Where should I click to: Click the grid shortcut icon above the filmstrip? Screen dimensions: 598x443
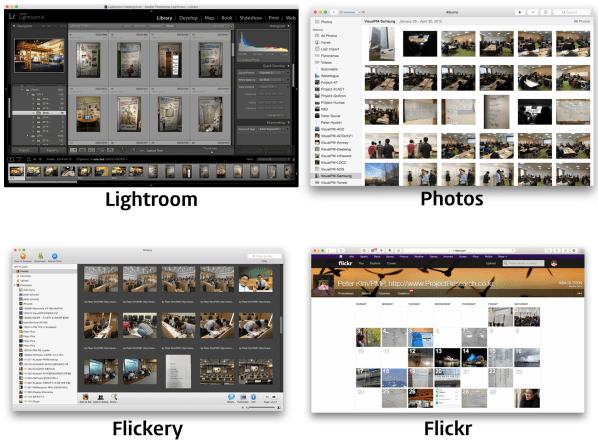(29, 159)
